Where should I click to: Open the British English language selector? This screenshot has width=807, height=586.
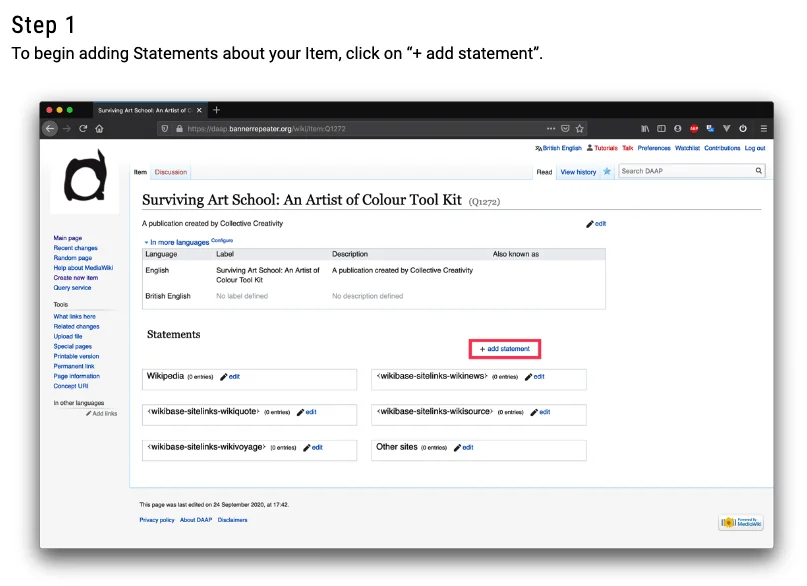(559, 148)
